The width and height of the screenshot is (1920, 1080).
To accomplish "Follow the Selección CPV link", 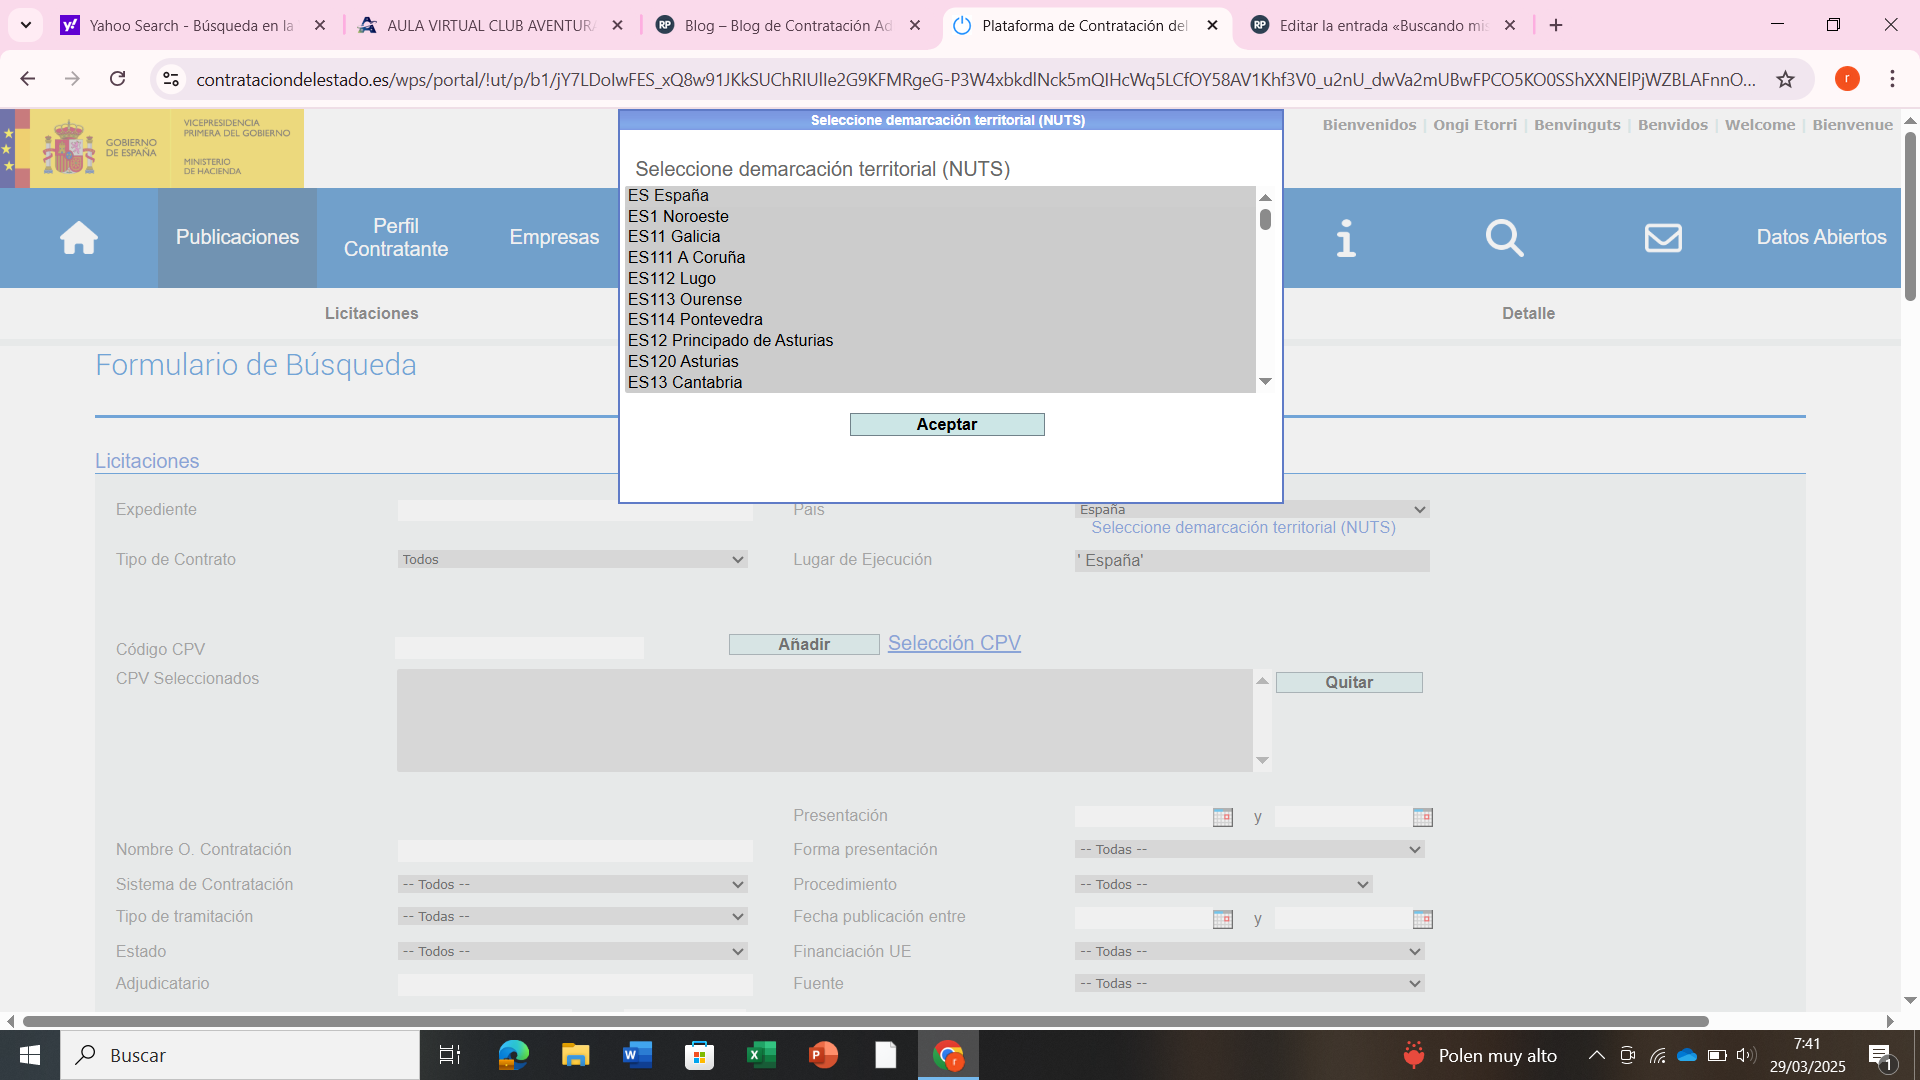I will pyautogui.click(x=953, y=644).
